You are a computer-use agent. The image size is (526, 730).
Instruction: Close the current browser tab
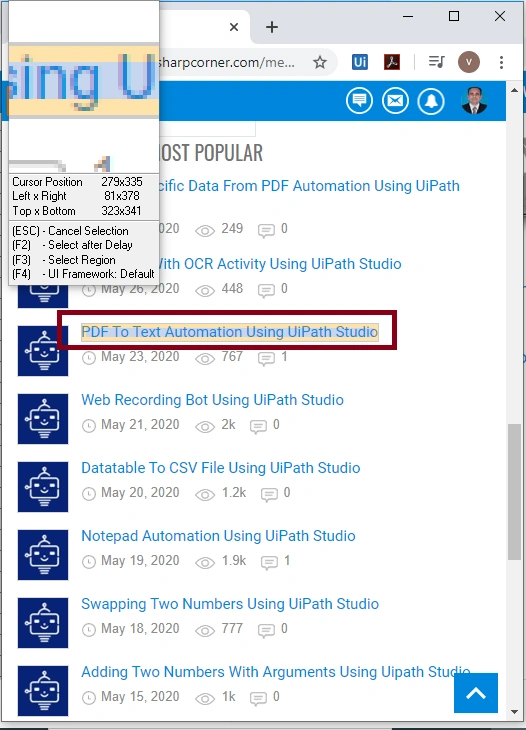coord(234,27)
